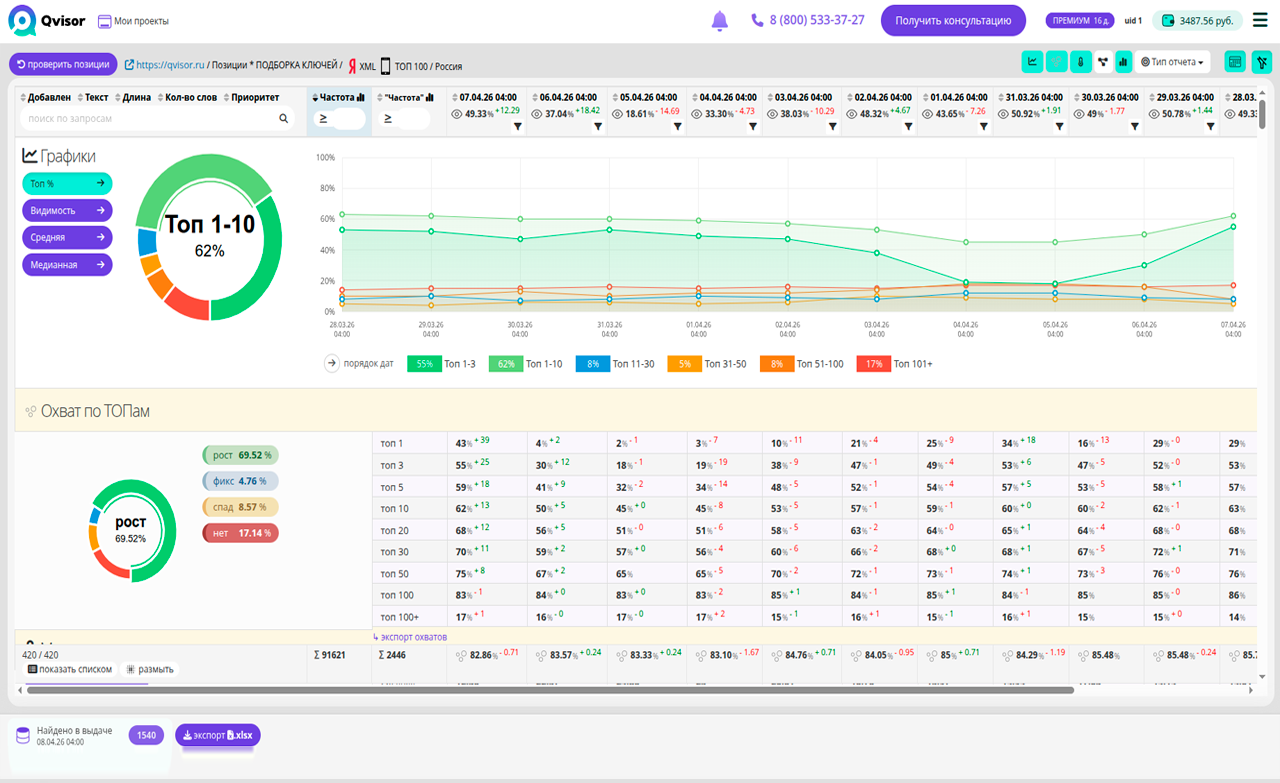1280x783 pixels.
Task: Toggle the Топ 11-30 legend series
Action: click(x=593, y=364)
